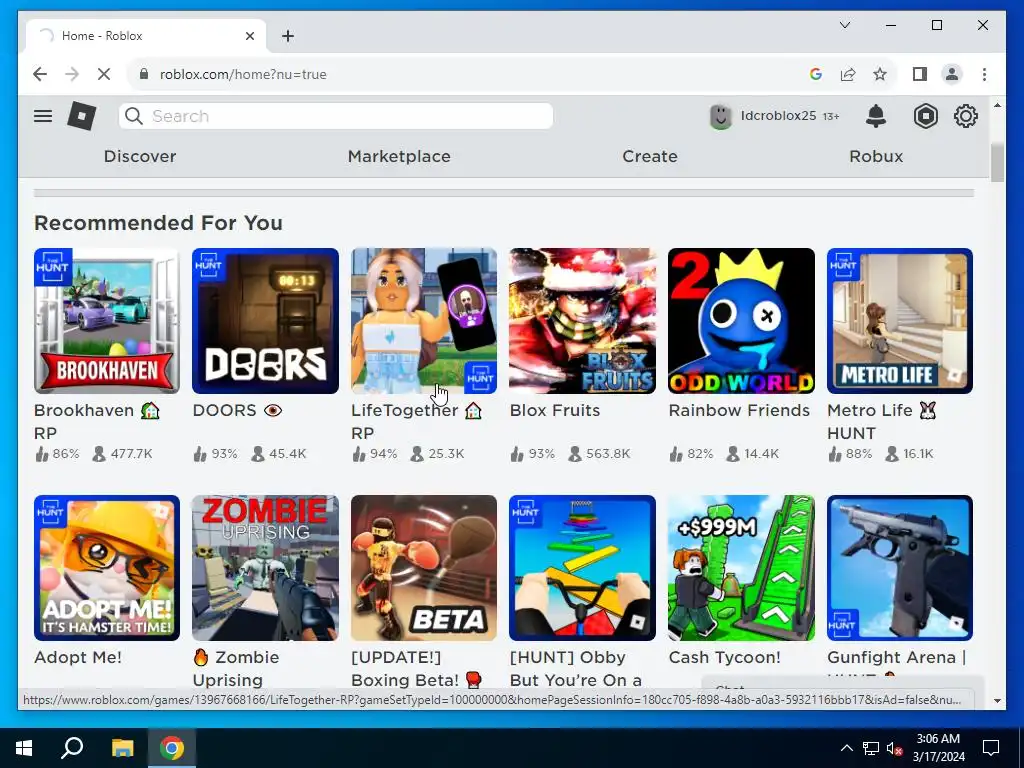
Task: Click the Zombie Uprising title link
Action: point(236,668)
